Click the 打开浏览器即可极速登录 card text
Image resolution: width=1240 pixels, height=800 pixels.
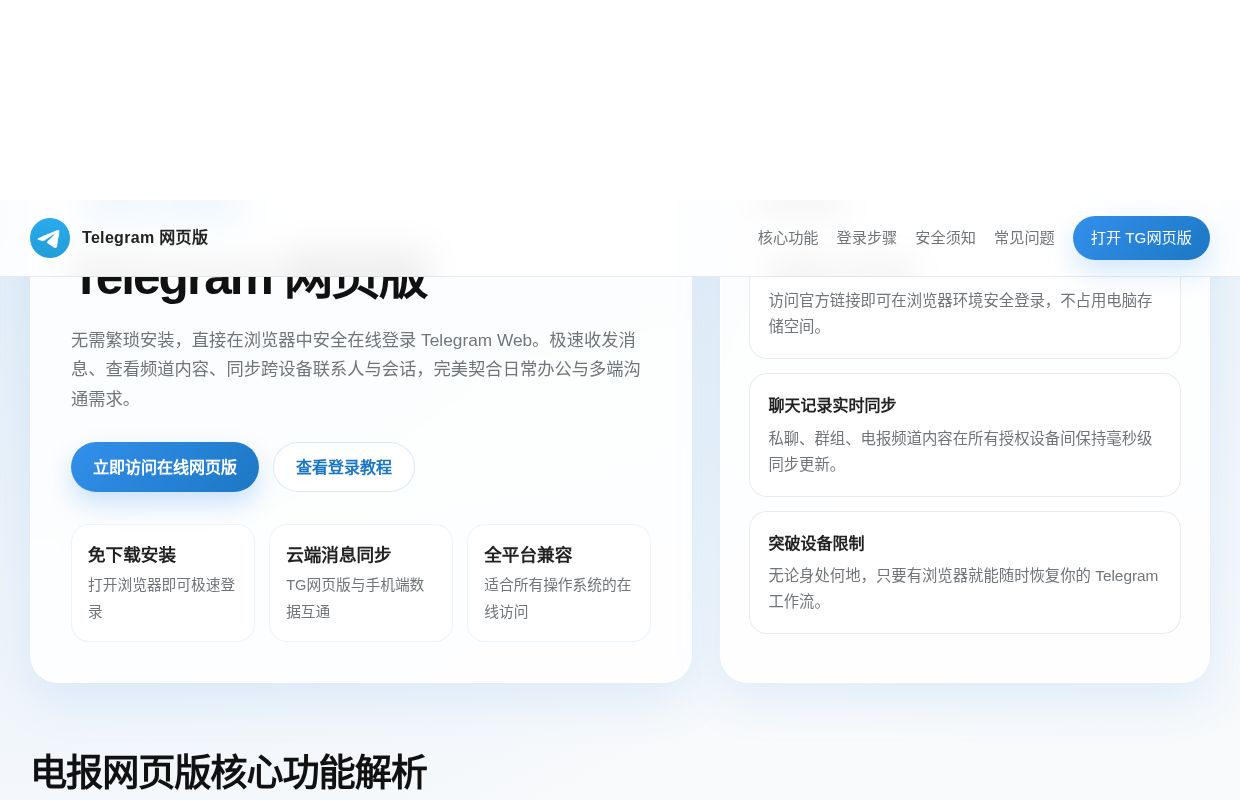click(161, 598)
